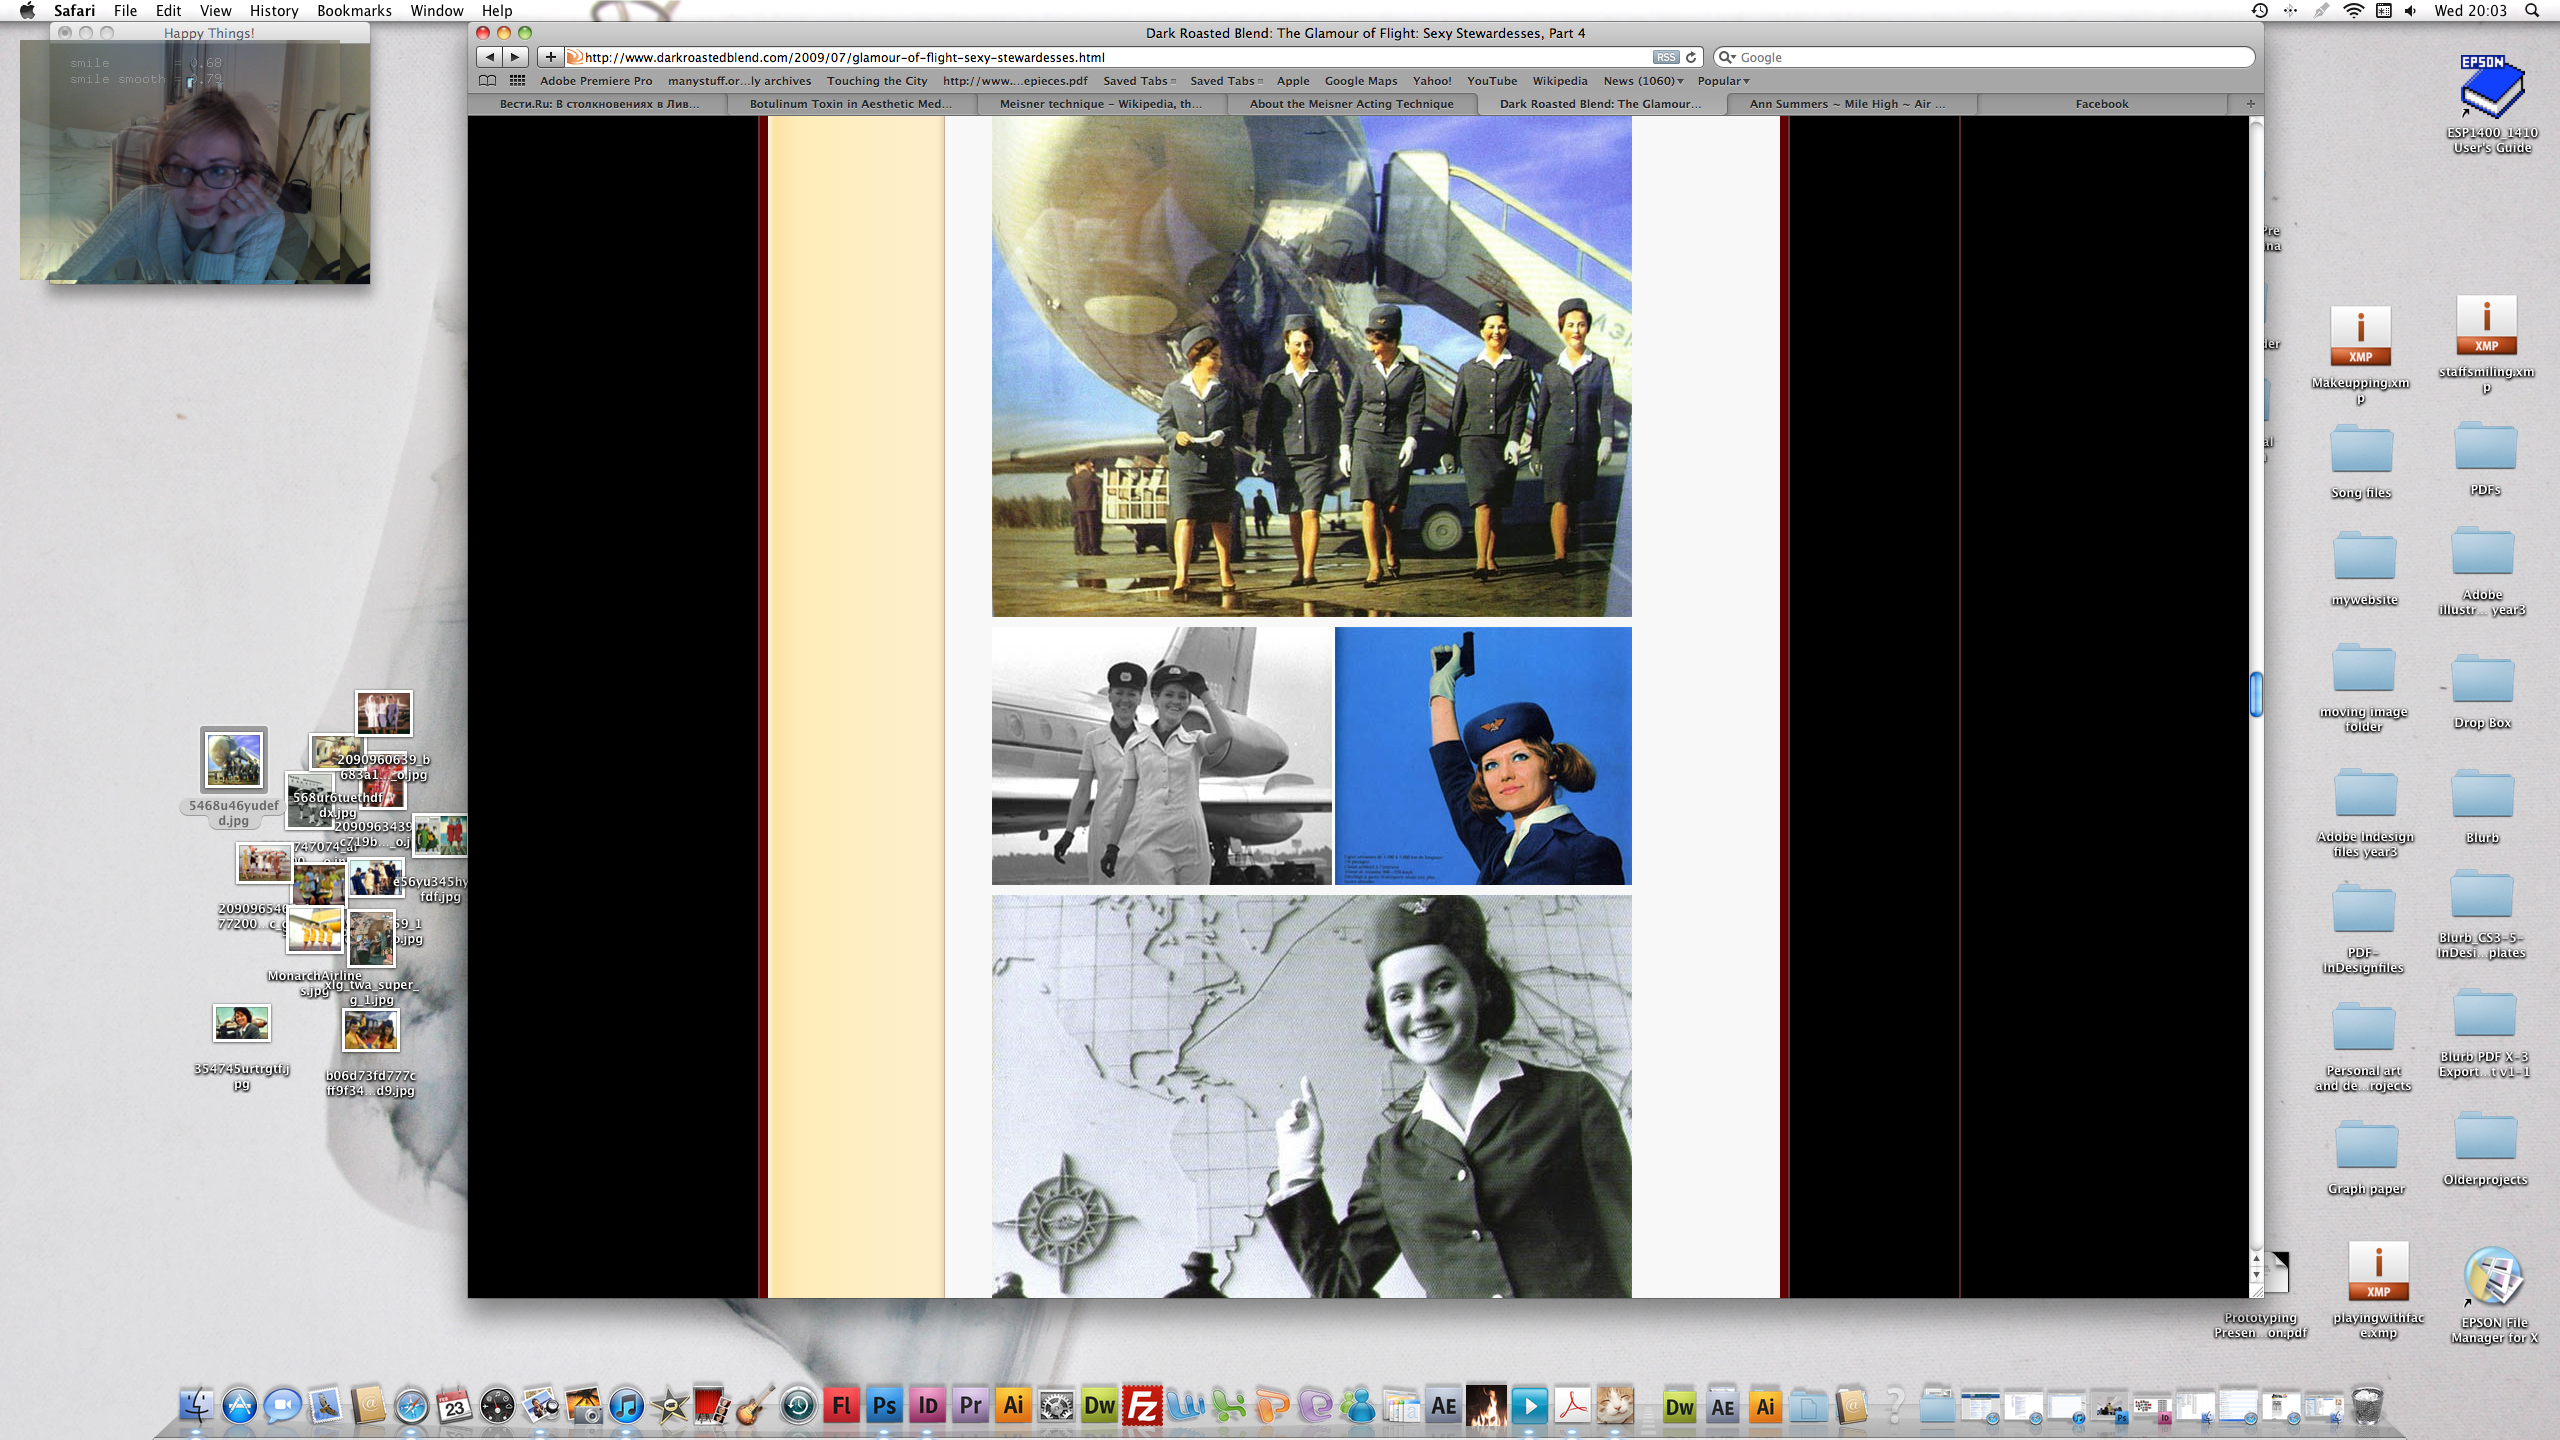This screenshot has width=2560, height=1440.
Task: Click the Wi-Fi status menu icon
Action: (x=2353, y=11)
